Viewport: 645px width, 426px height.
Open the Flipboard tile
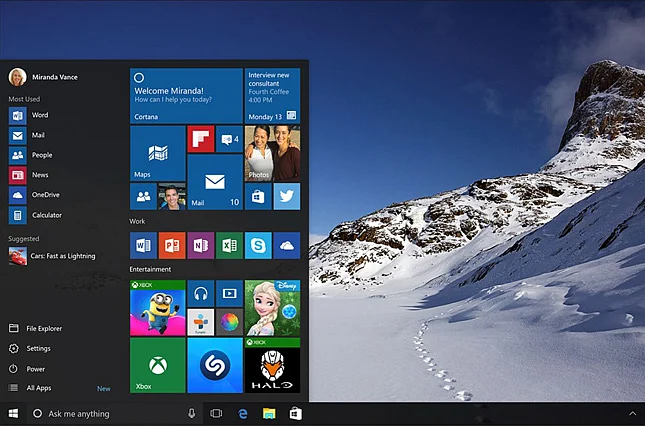[x=201, y=139]
